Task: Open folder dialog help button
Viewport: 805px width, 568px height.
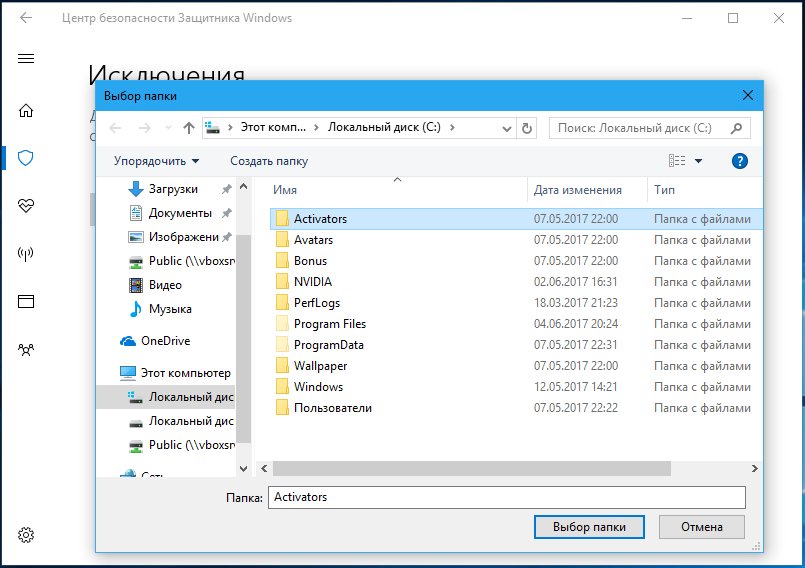Action: pyautogui.click(x=739, y=161)
